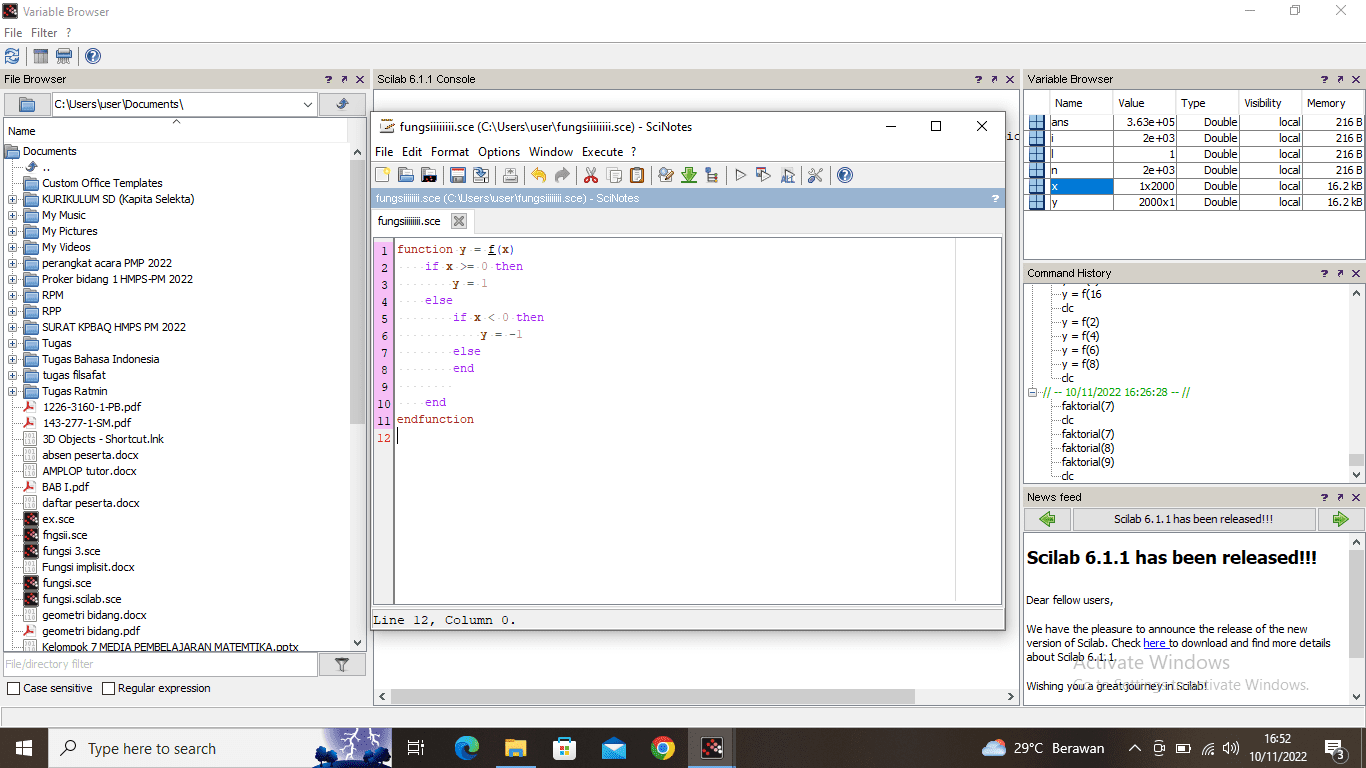The image size is (1366, 768).
Task: Select variable x row in Variable Browser
Action: (1194, 186)
